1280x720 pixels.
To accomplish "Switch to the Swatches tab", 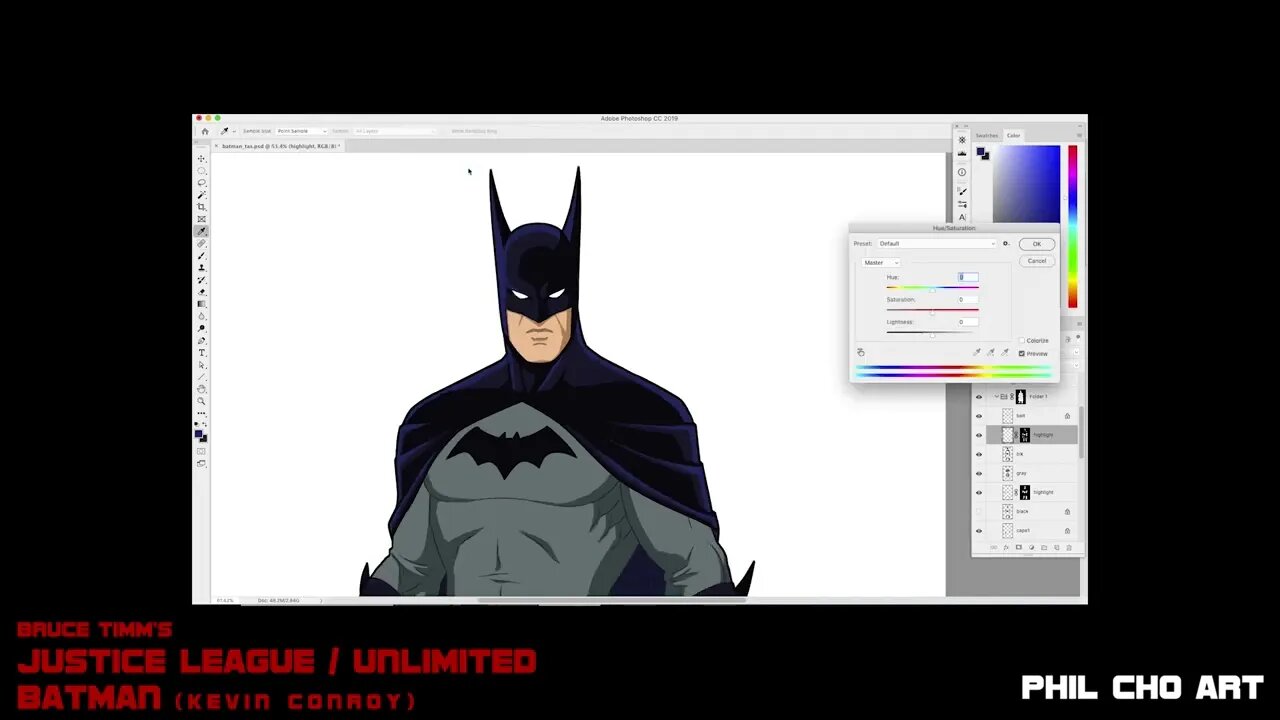I will 987,135.
